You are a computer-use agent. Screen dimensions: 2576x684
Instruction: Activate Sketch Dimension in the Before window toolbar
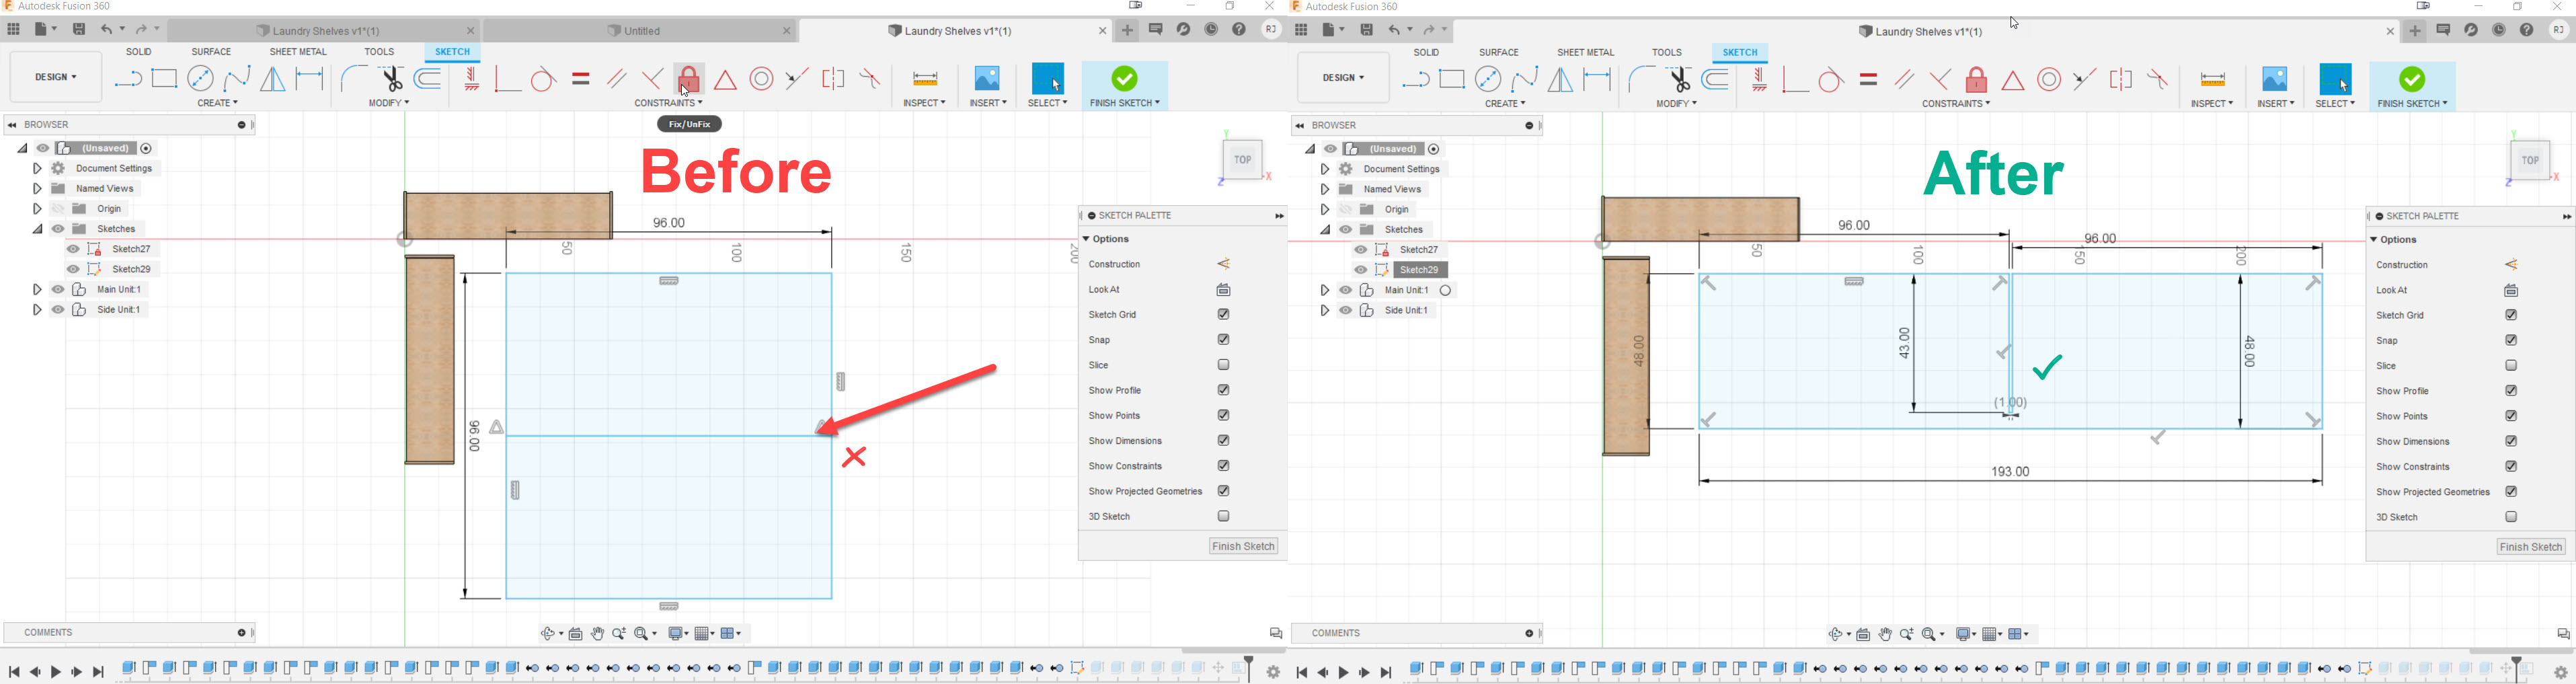pyautogui.click(x=310, y=79)
